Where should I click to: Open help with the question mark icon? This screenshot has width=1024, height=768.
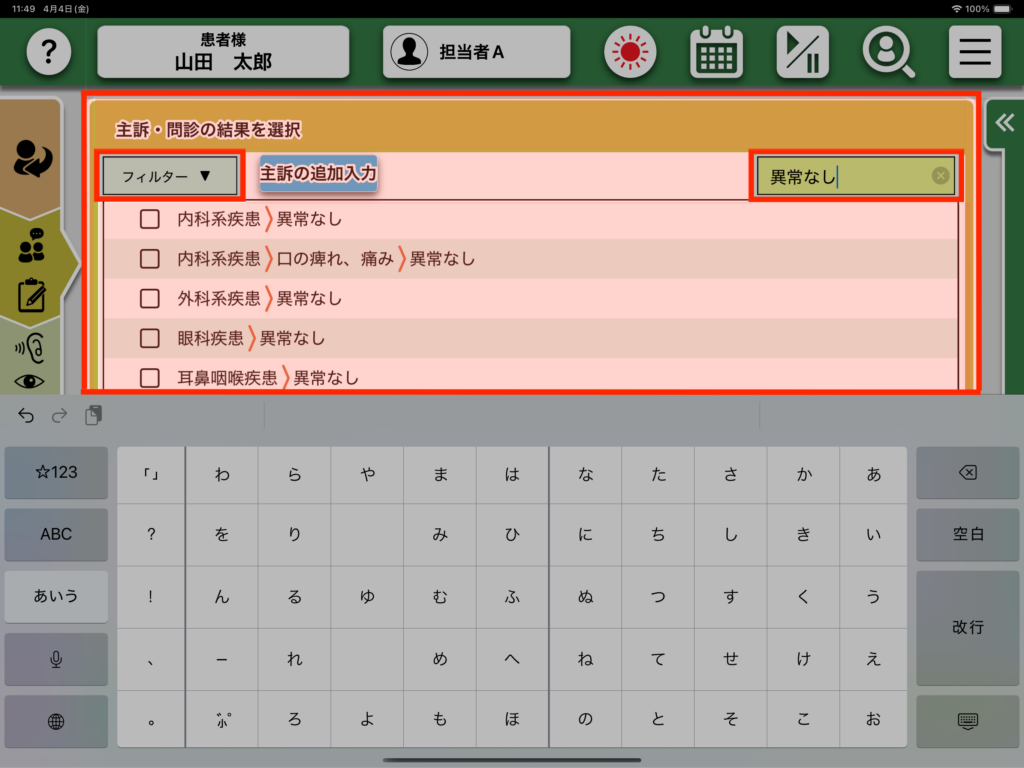pos(49,52)
